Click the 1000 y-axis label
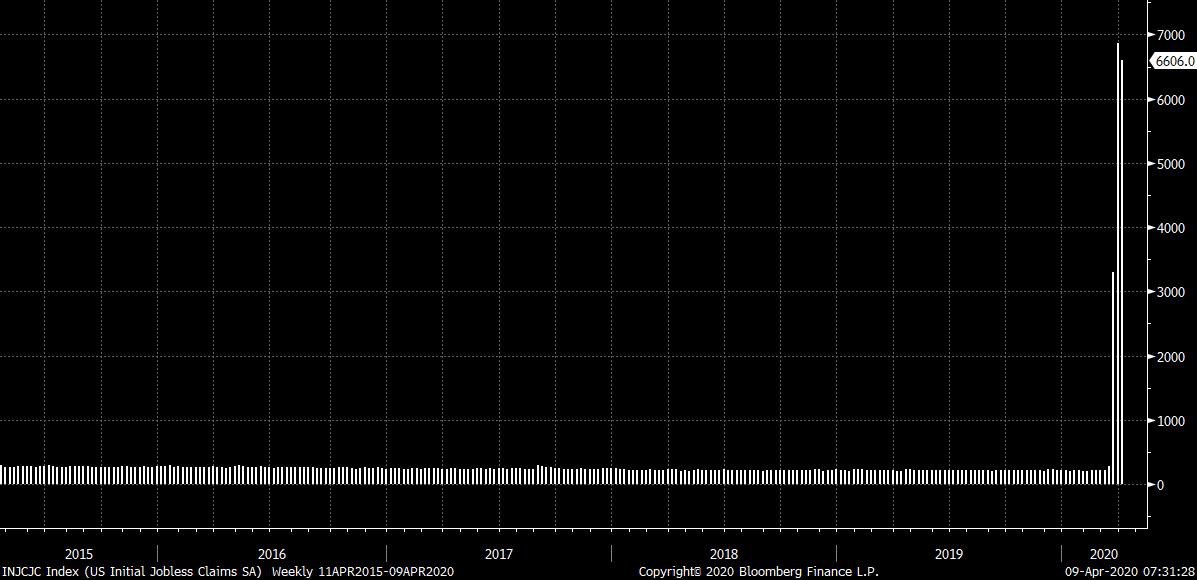Image resolution: width=1197 pixels, height=580 pixels. (1169, 421)
